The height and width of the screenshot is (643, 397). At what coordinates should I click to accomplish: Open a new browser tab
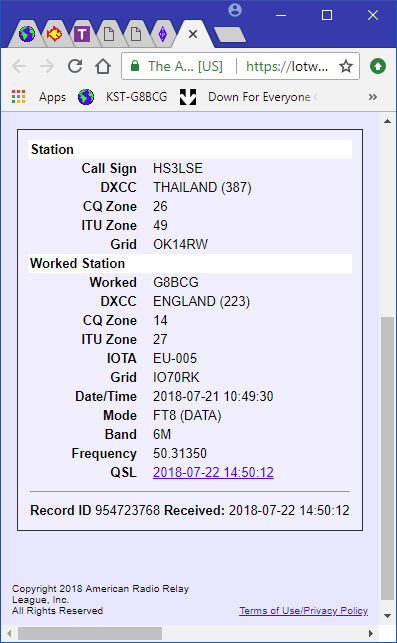pos(230,34)
